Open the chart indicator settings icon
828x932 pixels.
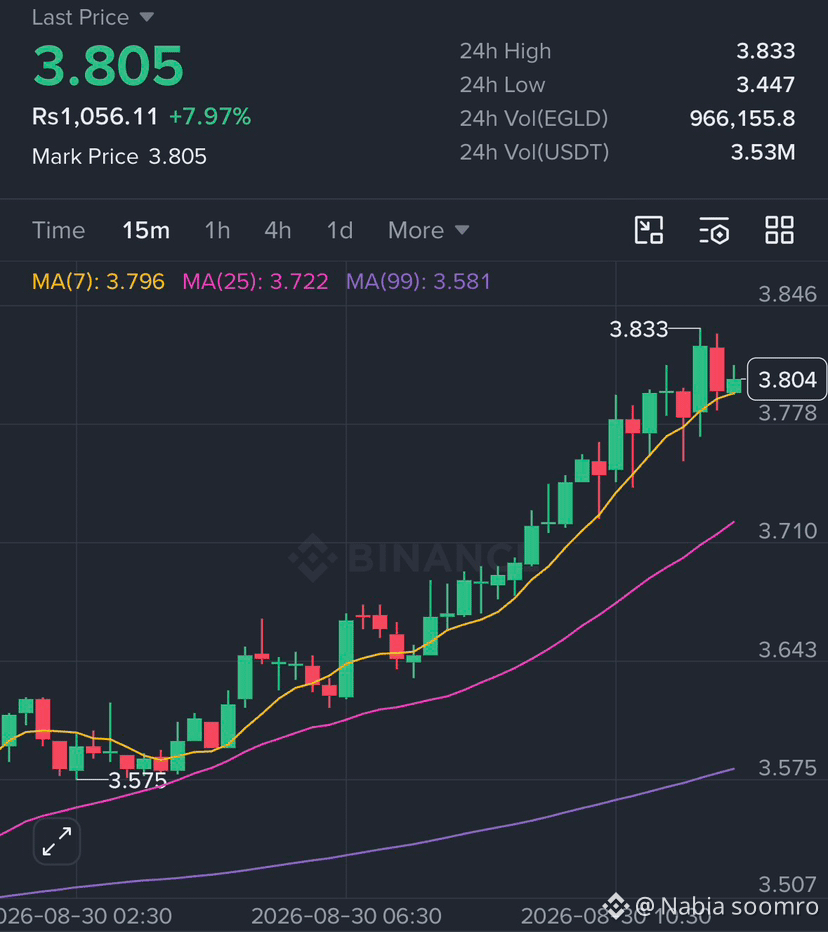tap(714, 230)
